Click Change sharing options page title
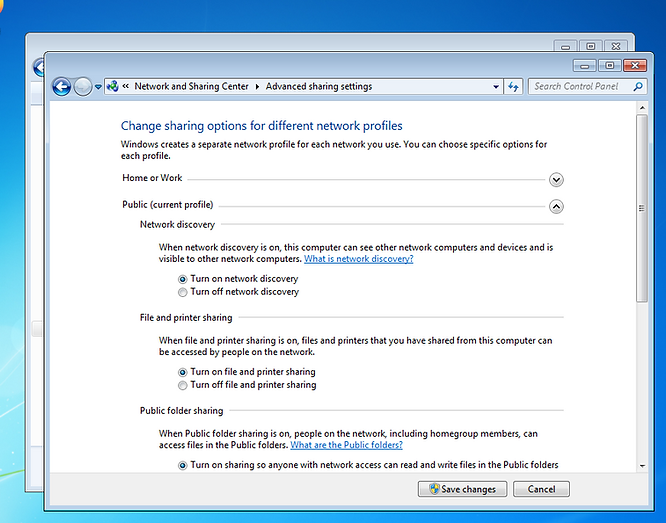The image size is (666, 523). coord(262,126)
